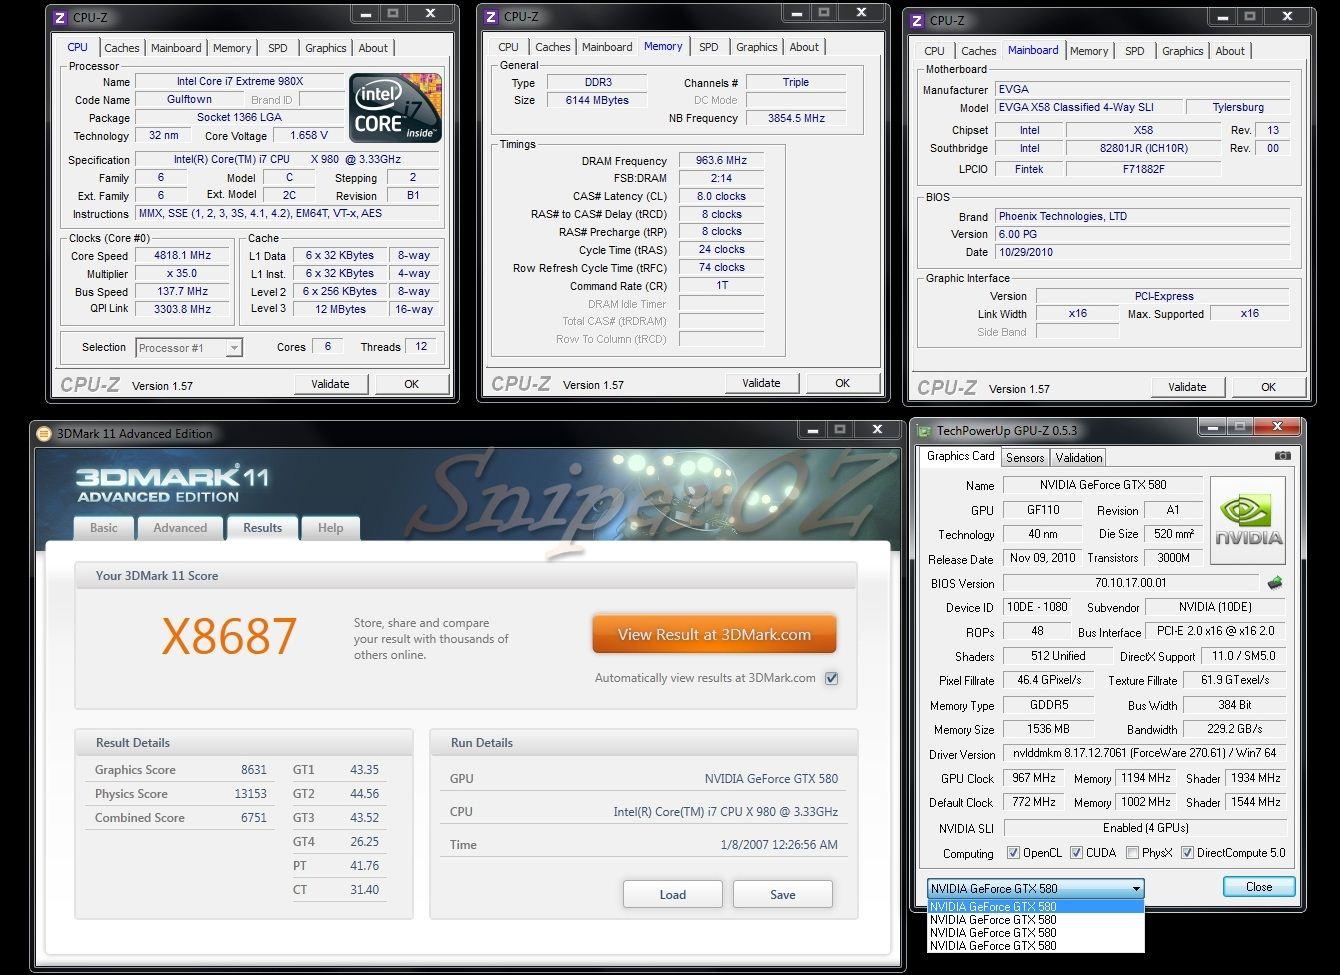The height and width of the screenshot is (975, 1340).
Task: Click the CAS# Latency 8.0 clocks field
Action: tap(721, 197)
